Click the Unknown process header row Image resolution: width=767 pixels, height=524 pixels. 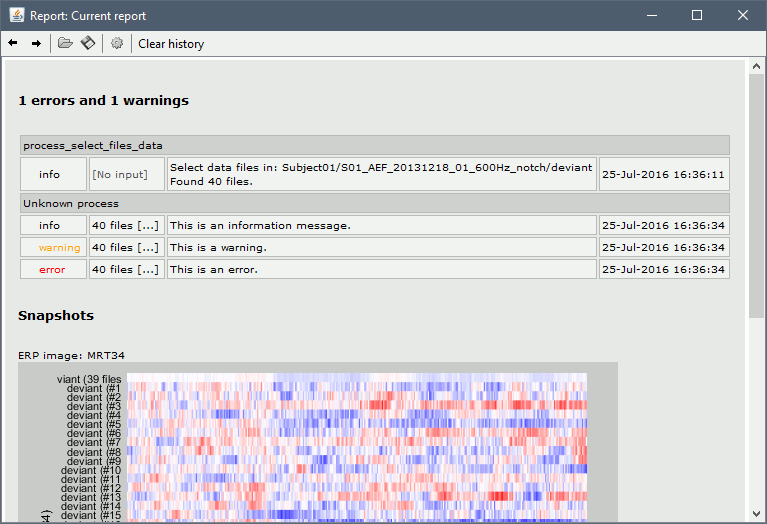[374, 203]
